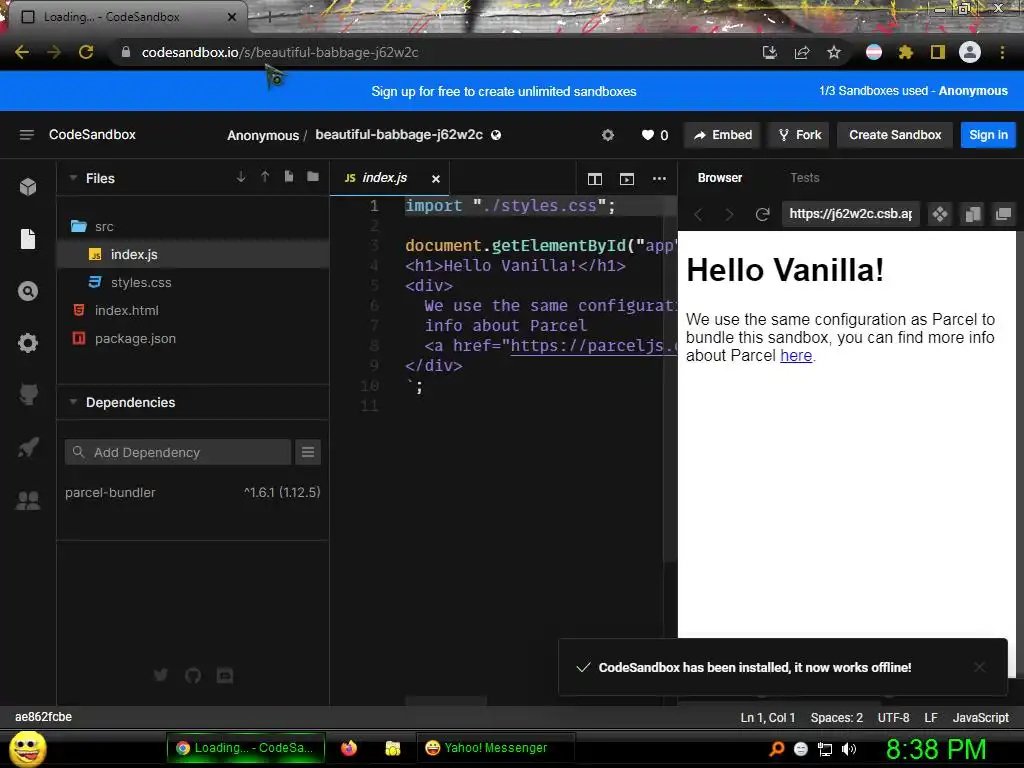Open the Live collaboration people icon

[x=28, y=500]
